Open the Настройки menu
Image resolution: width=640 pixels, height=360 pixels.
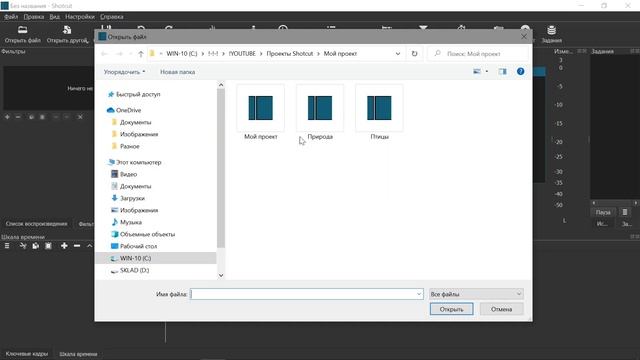(x=80, y=17)
